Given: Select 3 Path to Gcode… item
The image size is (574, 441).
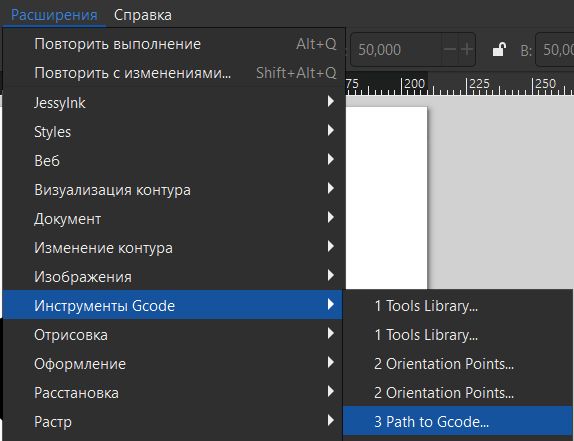Looking at the screenshot, I should 458,422.
